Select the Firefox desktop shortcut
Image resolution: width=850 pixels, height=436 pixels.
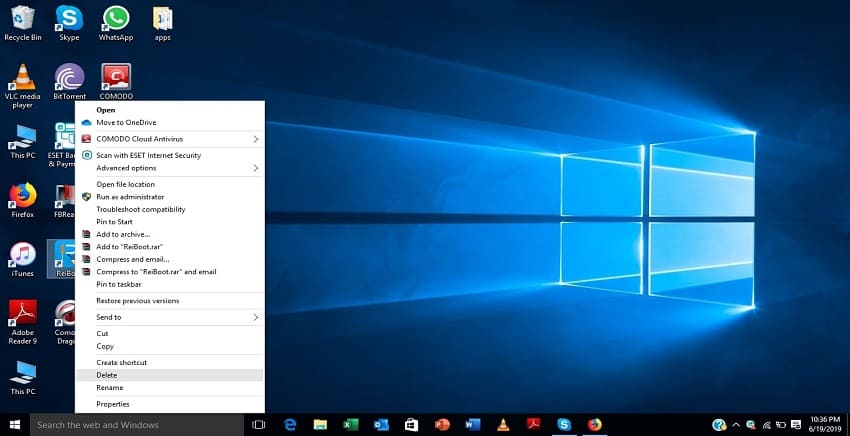(23, 201)
